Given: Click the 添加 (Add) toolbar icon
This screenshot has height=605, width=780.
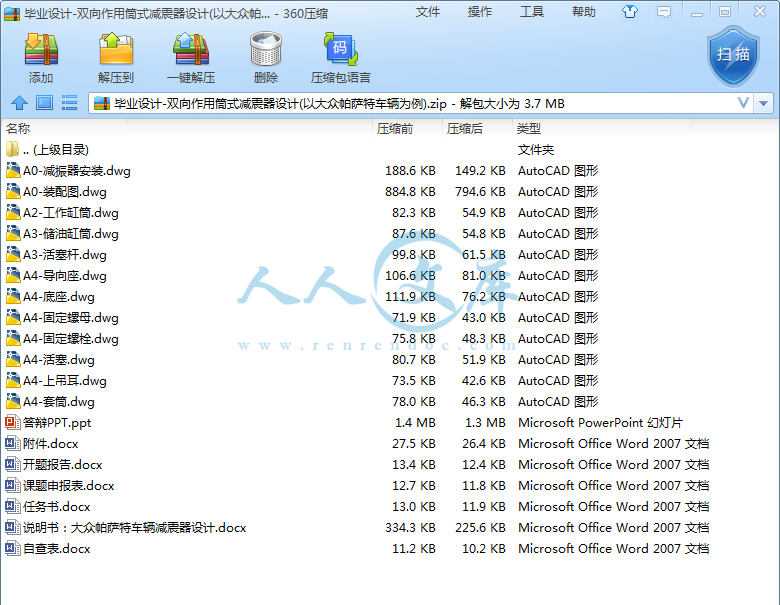Looking at the screenshot, I should coord(41,50).
